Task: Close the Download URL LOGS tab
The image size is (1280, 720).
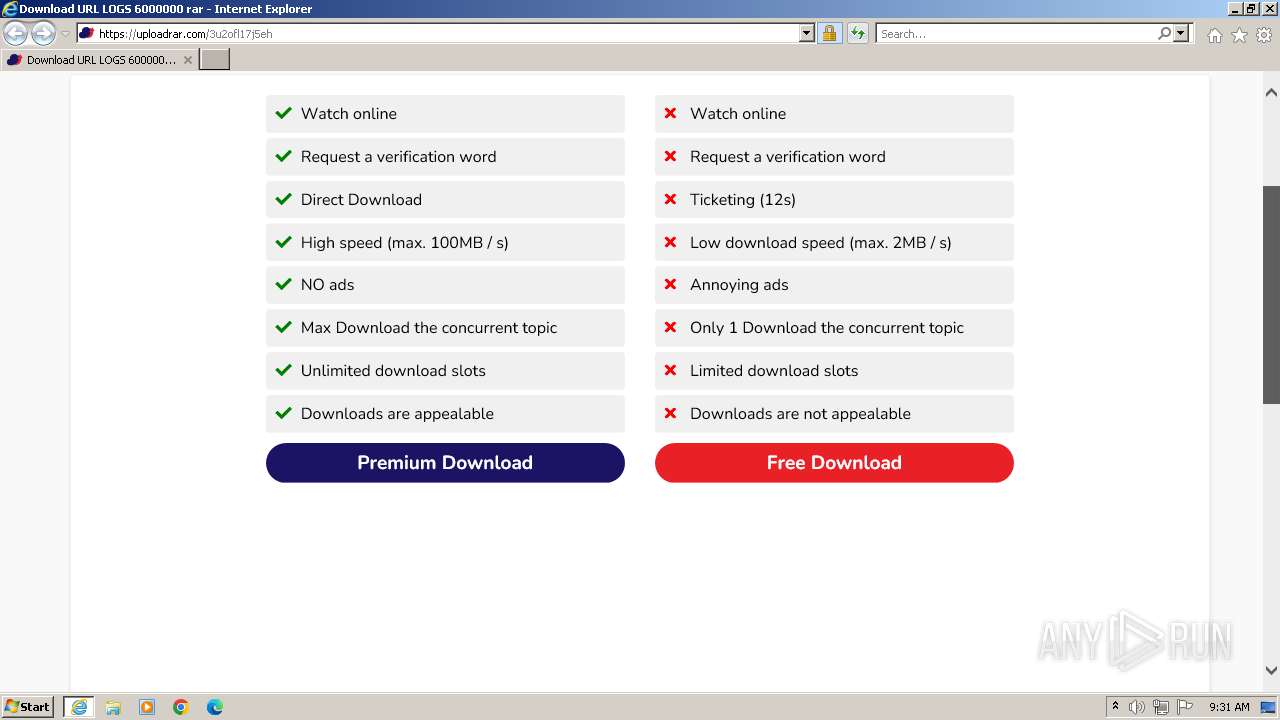Action: coord(187,60)
